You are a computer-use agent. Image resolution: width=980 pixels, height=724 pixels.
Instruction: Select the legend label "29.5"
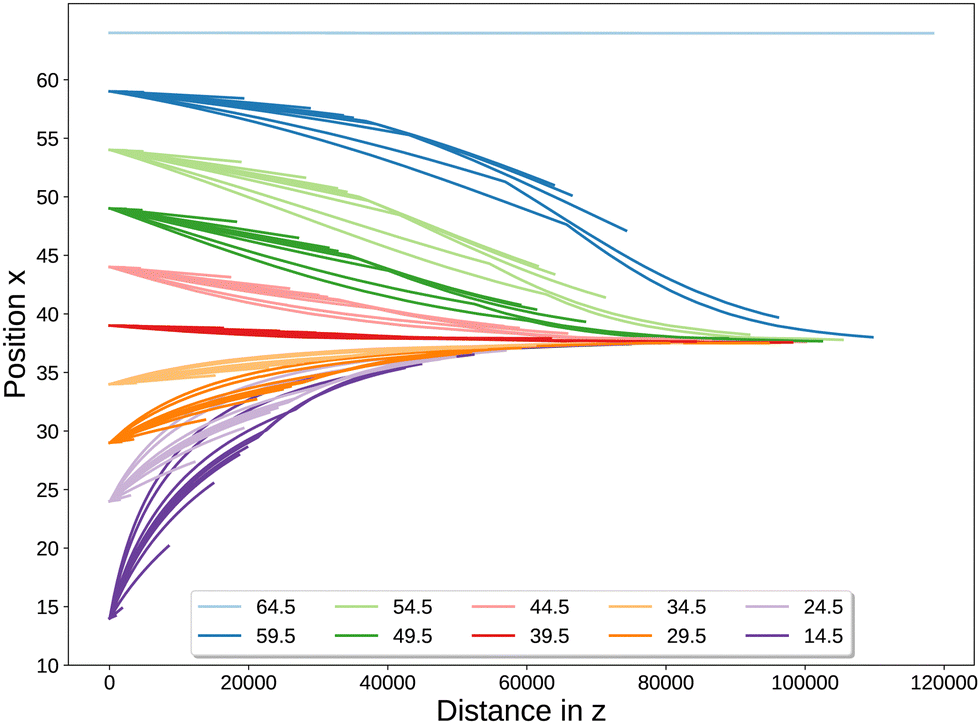686,636
